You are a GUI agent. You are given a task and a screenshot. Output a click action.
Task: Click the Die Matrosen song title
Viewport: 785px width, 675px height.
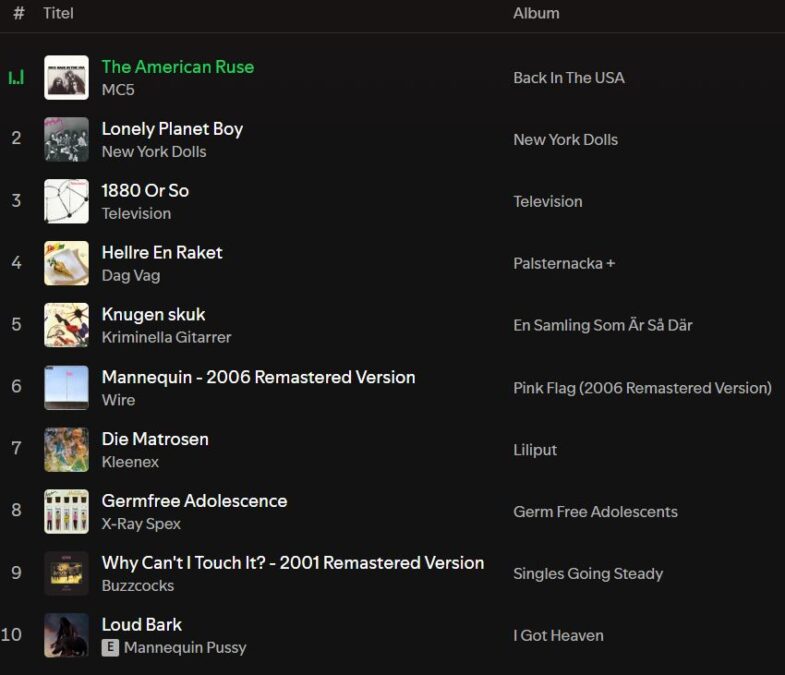(x=155, y=439)
